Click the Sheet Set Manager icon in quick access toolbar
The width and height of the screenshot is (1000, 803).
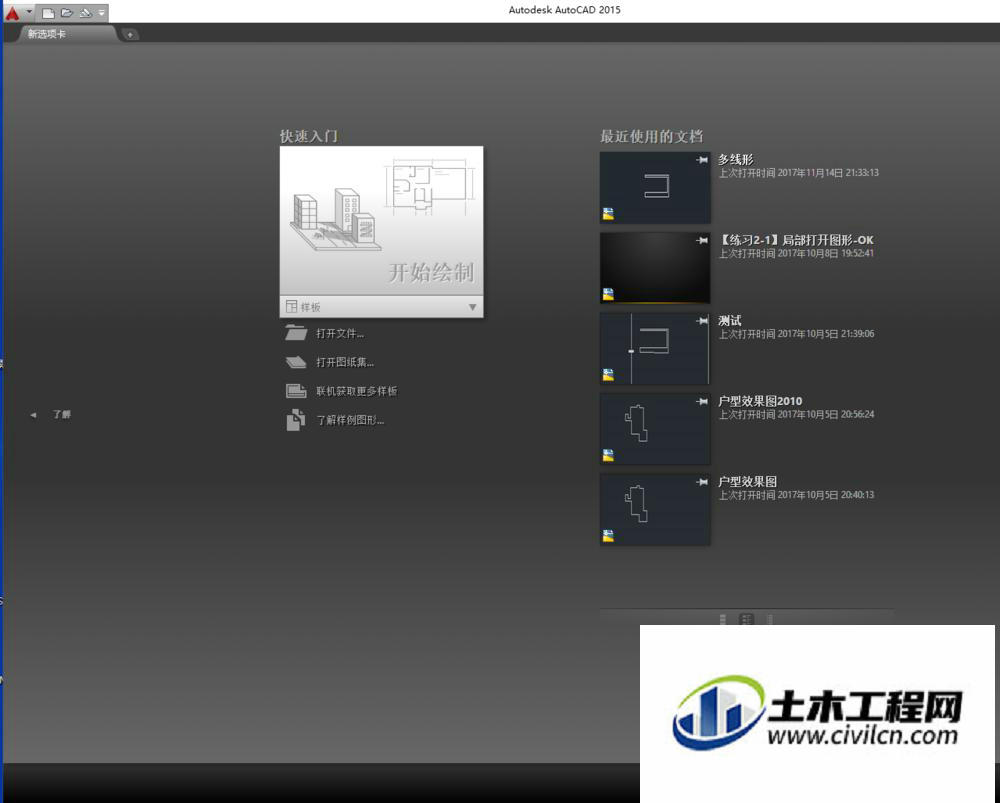pos(85,13)
